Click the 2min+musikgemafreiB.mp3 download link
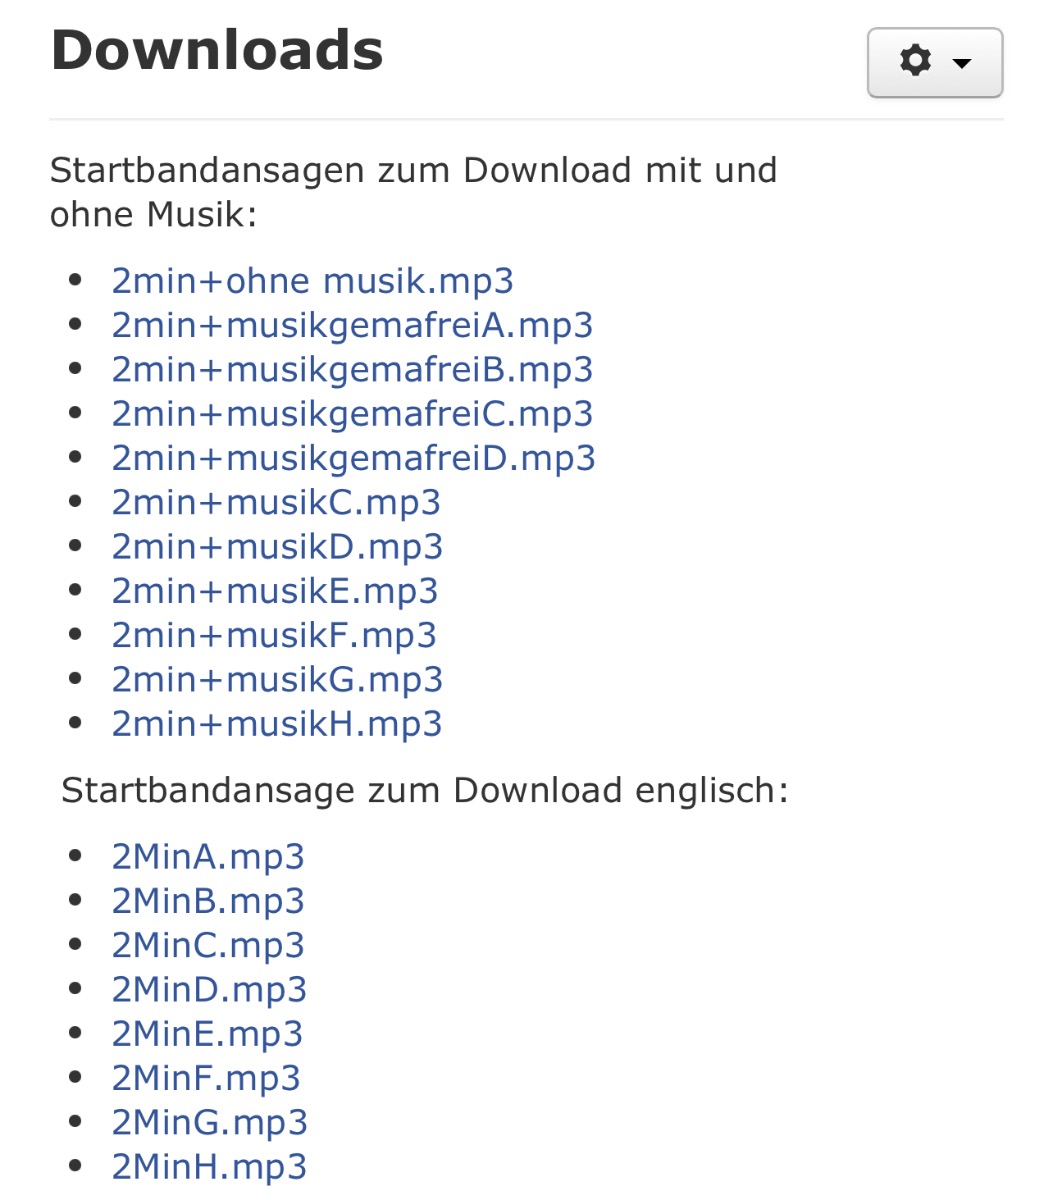The height and width of the screenshot is (1200, 1053). coord(352,369)
